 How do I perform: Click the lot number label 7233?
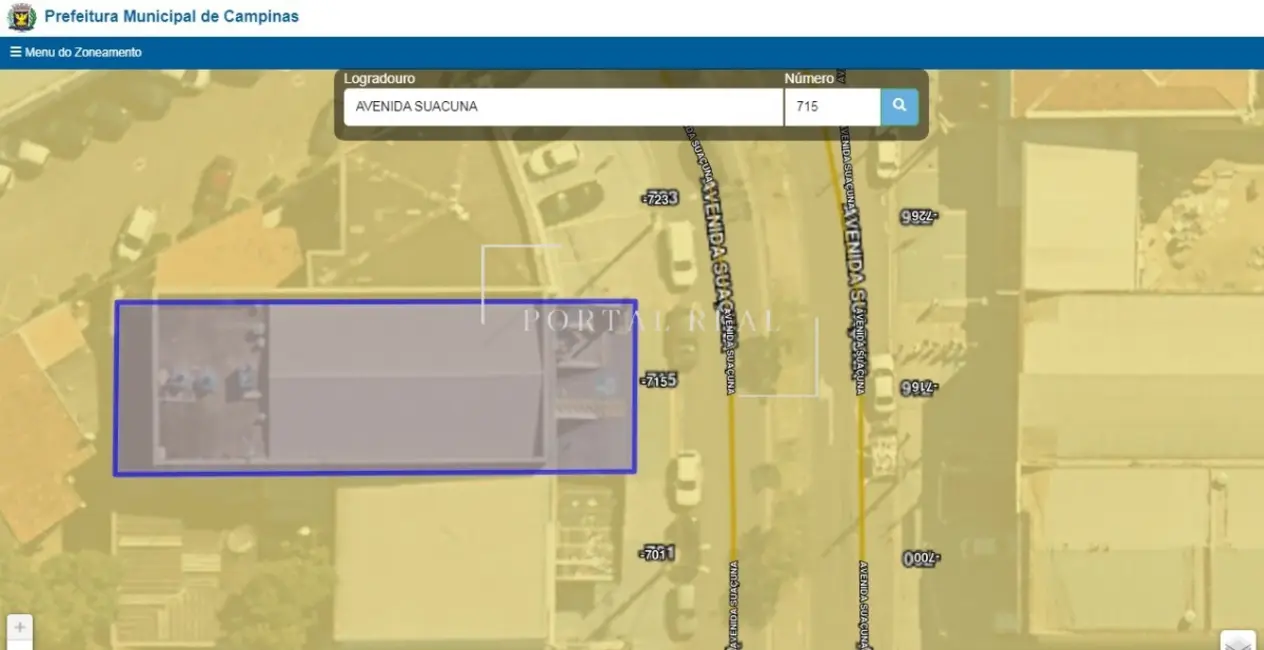pos(661,199)
